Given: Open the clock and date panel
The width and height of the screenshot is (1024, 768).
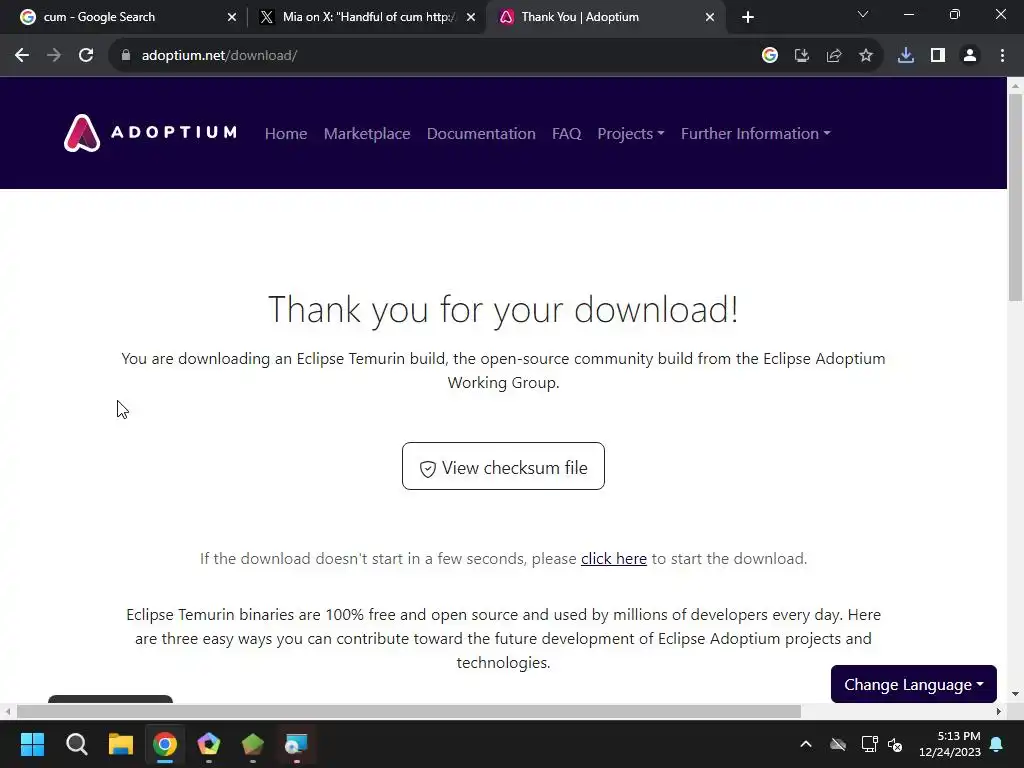Looking at the screenshot, I should click(x=950, y=744).
